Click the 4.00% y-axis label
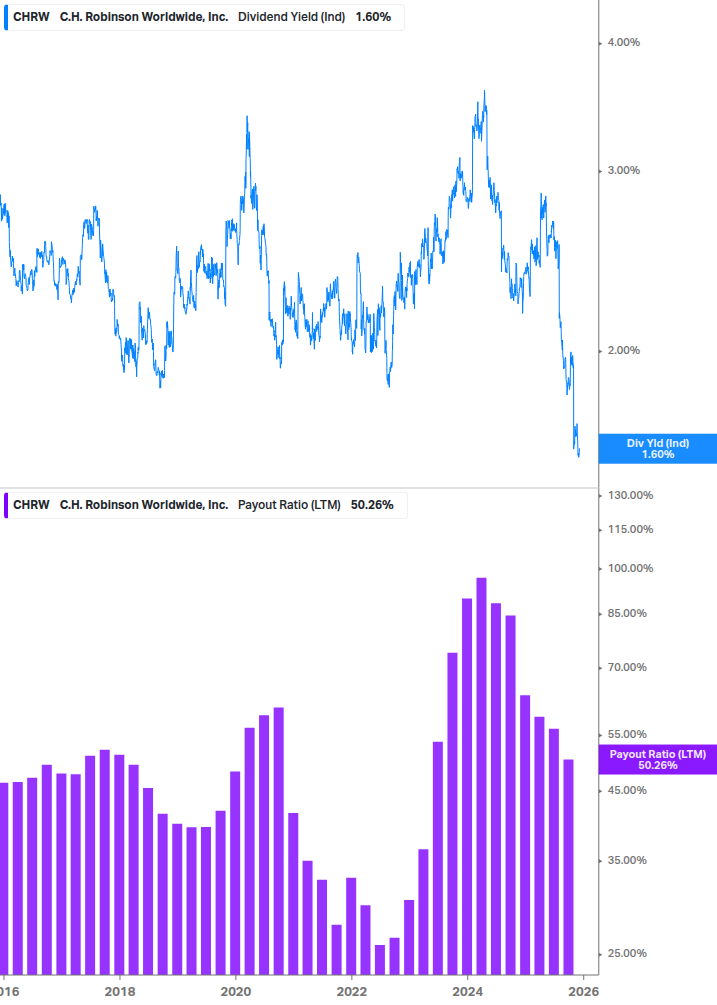Image resolution: width=717 pixels, height=1005 pixels. [623, 42]
